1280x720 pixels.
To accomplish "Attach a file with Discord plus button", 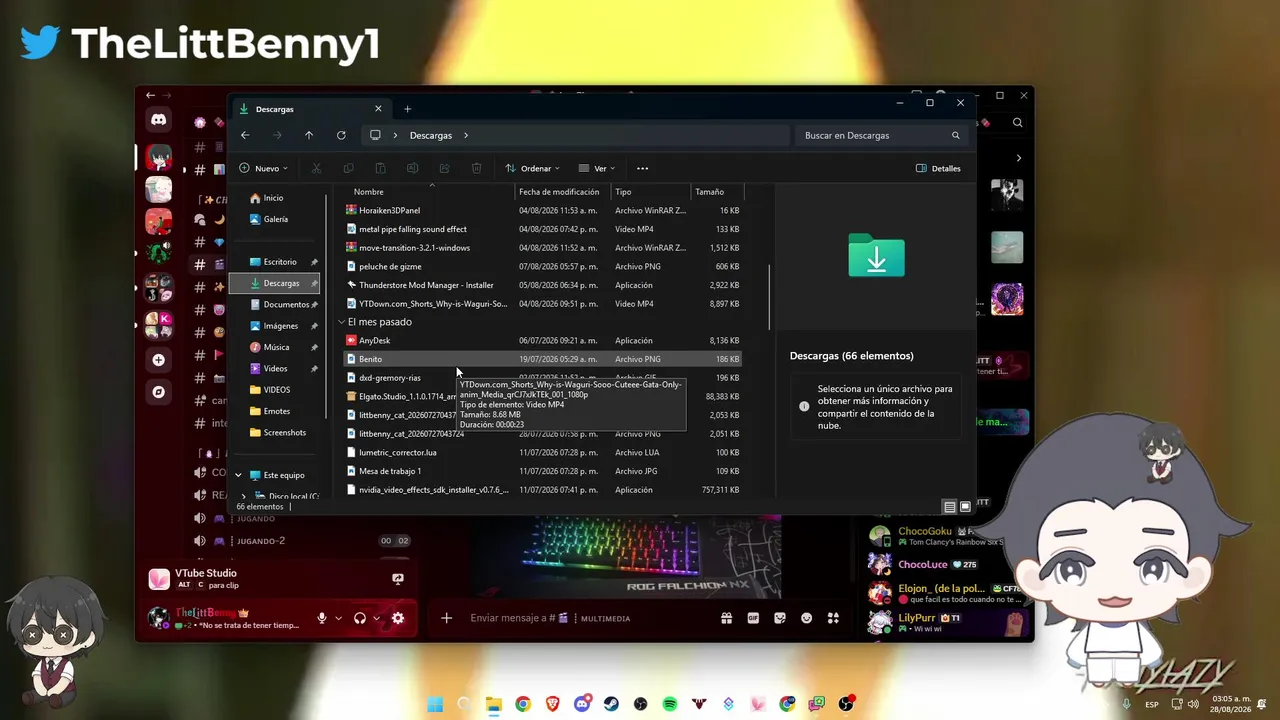I will 446,618.
